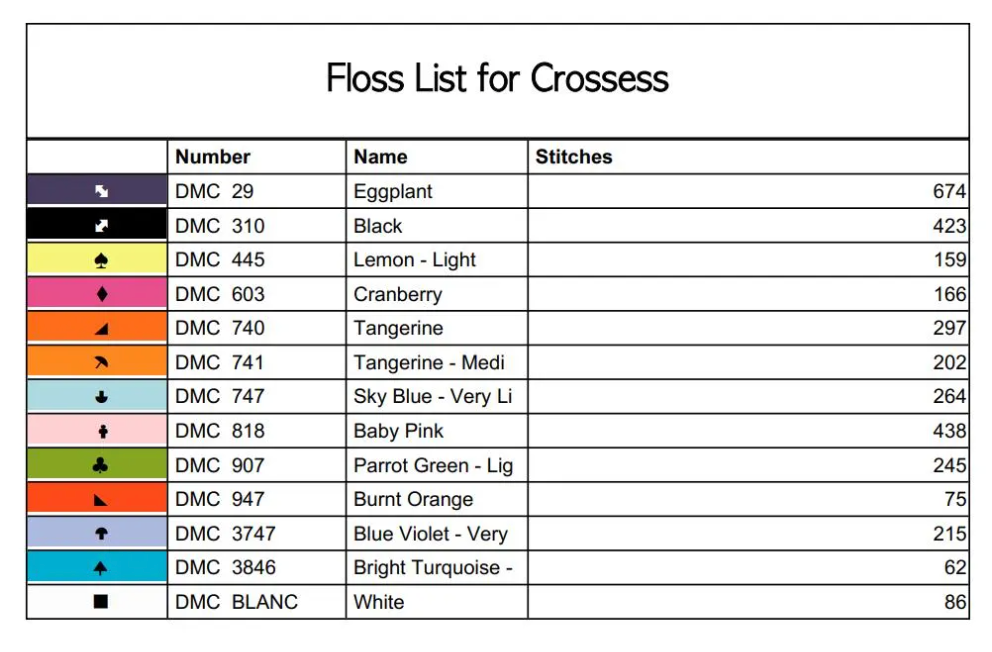Click the Eggplant purple color swatch
This screenshot has width=992, height=652.
click(60, 191)
